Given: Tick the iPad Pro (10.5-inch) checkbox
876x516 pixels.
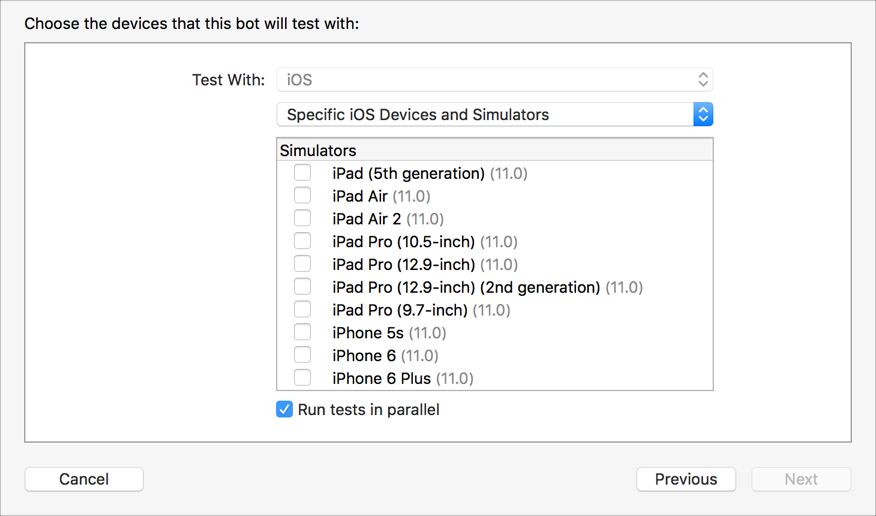Looking at the screenshot, I should point(302,241).
